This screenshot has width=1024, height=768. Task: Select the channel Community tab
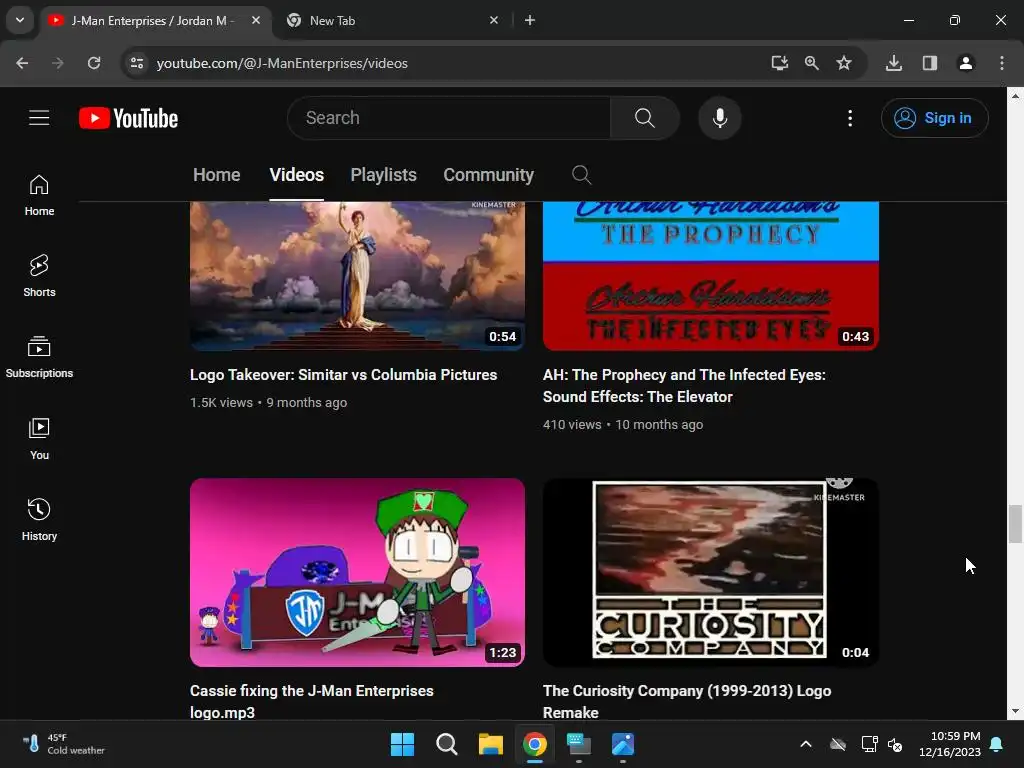tap(488, 175)
